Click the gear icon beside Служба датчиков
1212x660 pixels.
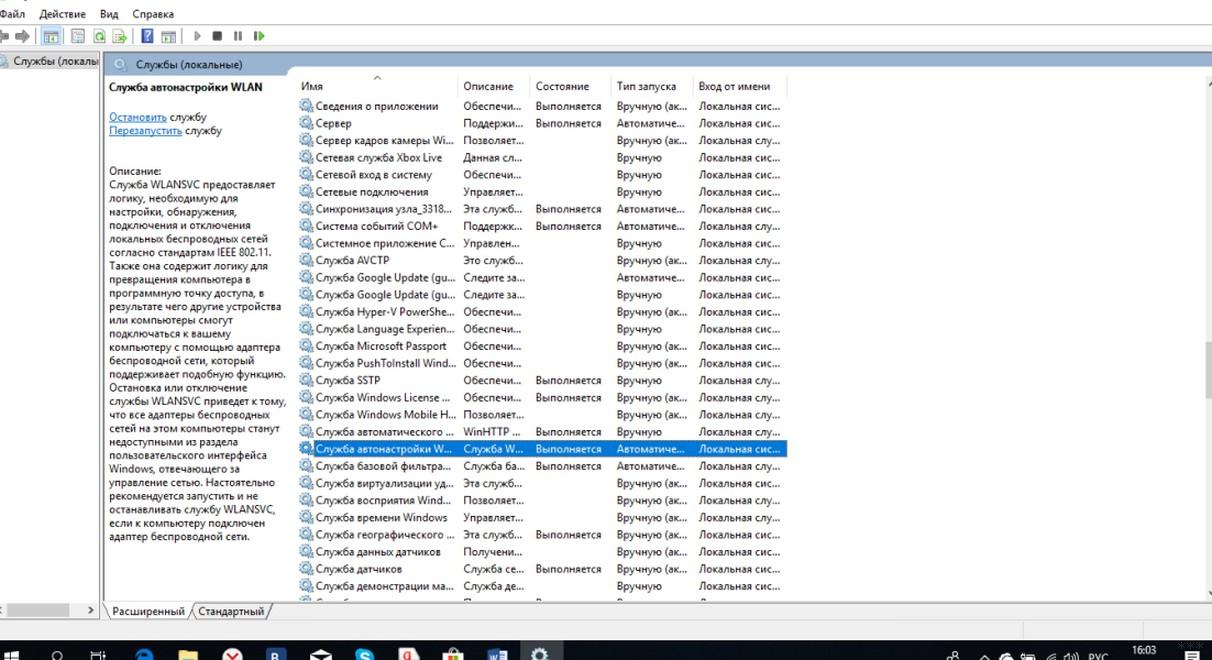[306, 569]
